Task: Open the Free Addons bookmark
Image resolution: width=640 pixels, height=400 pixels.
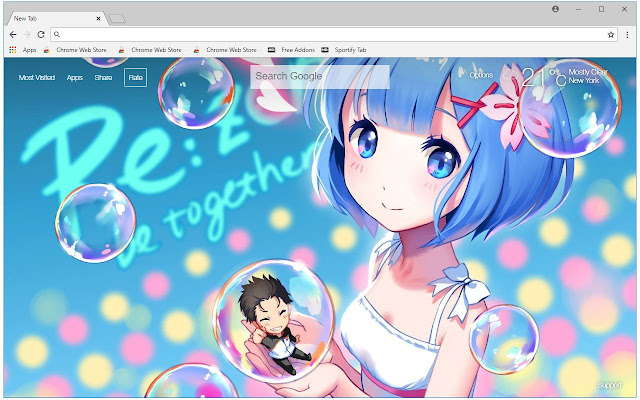Action: [x=291, y=50]
